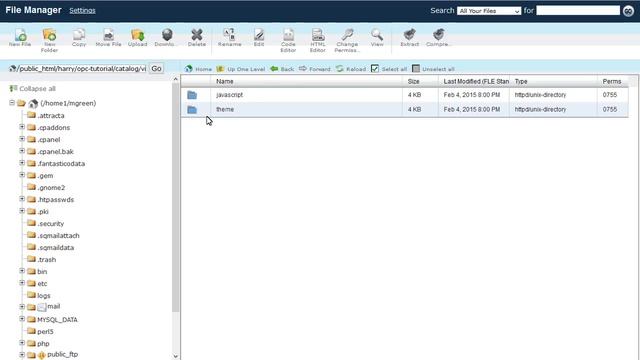Sort by Perms column header

(x=611, y=82)
